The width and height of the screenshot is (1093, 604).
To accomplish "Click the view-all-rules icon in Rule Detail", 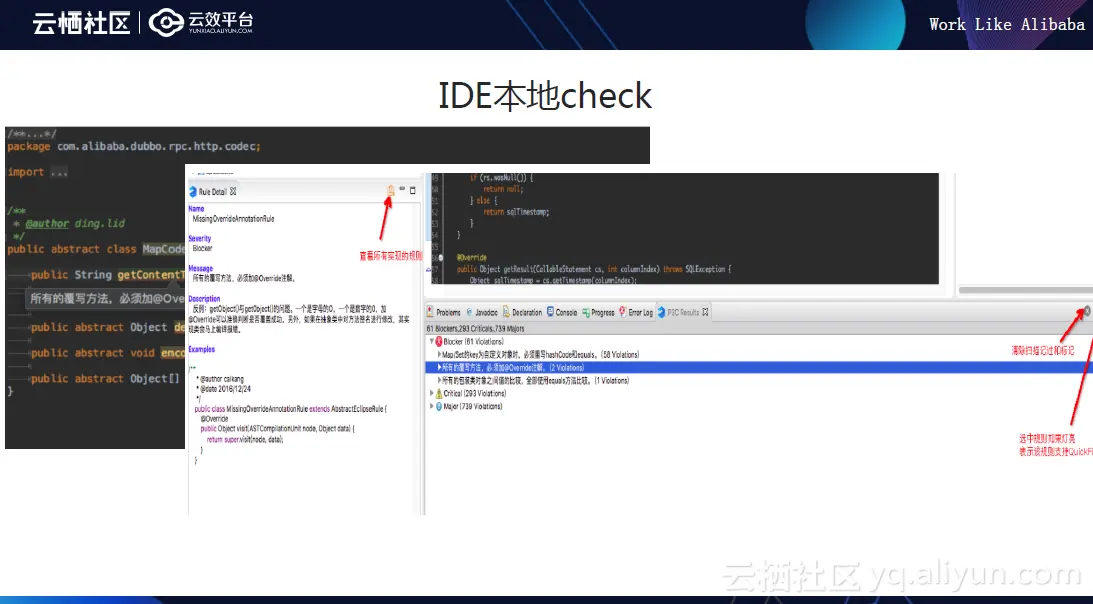I will (390, 190).
